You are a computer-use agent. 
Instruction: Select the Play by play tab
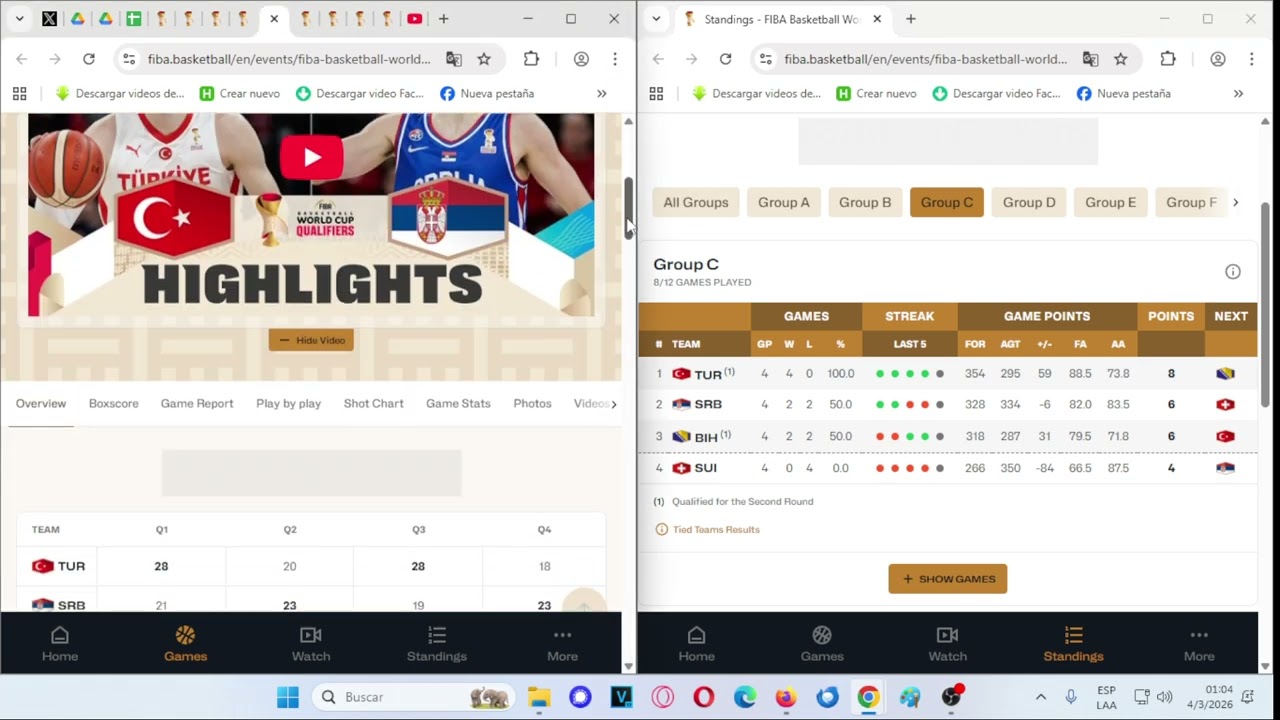[288, 403]
